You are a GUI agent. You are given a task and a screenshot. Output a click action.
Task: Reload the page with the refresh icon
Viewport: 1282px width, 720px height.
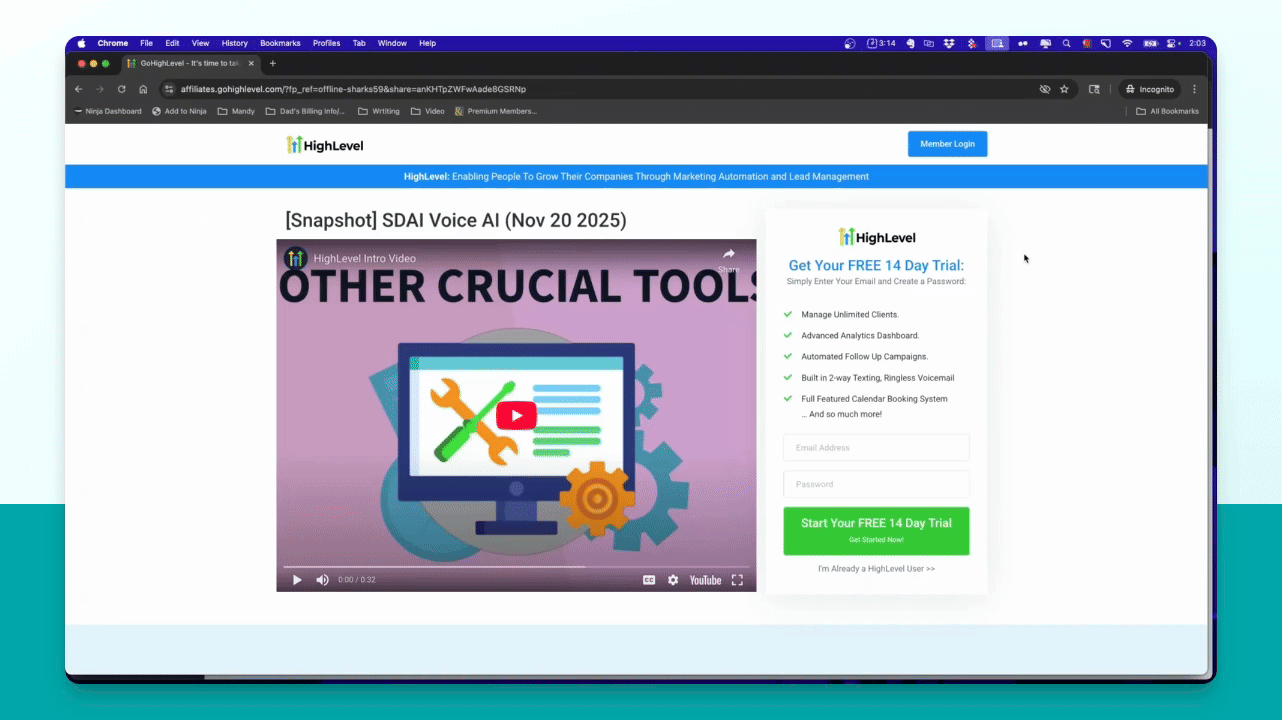point(121,89)
